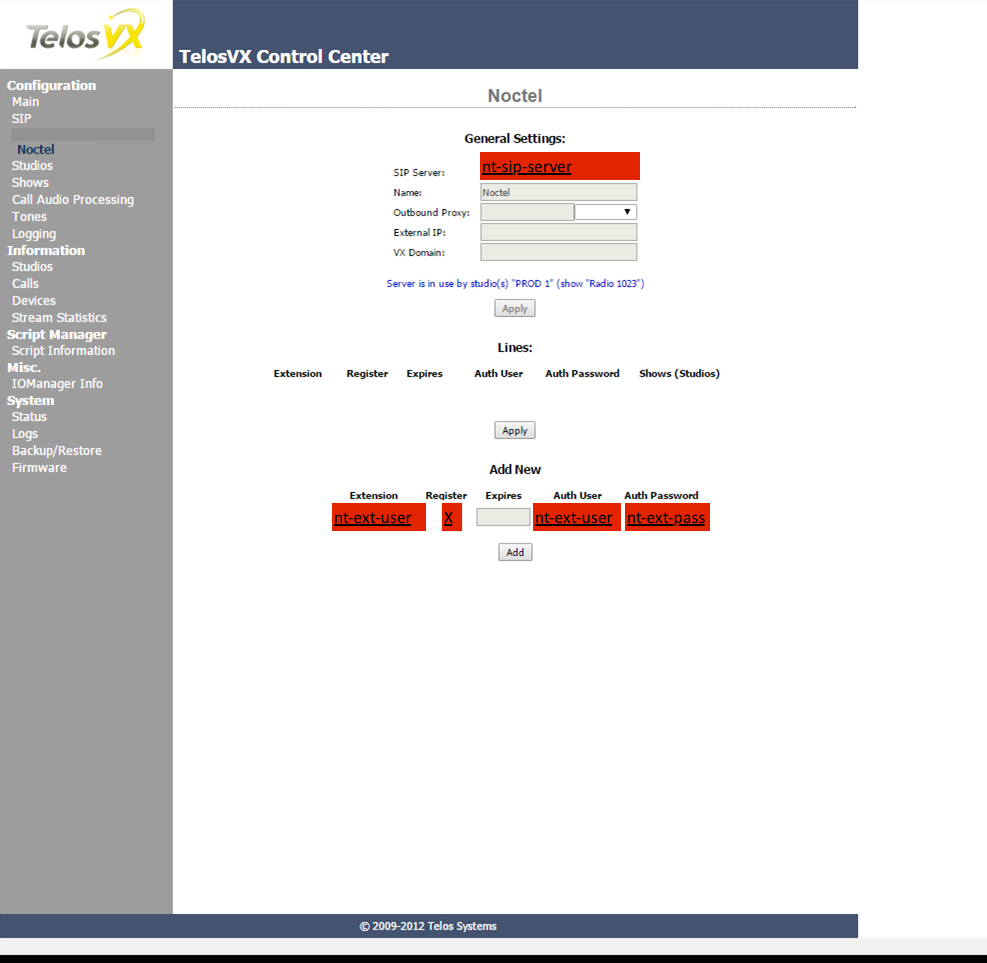This screenshot has height=963, width=987.
Task: Select the Noctel SIP server entry
Action: (36, 150)
